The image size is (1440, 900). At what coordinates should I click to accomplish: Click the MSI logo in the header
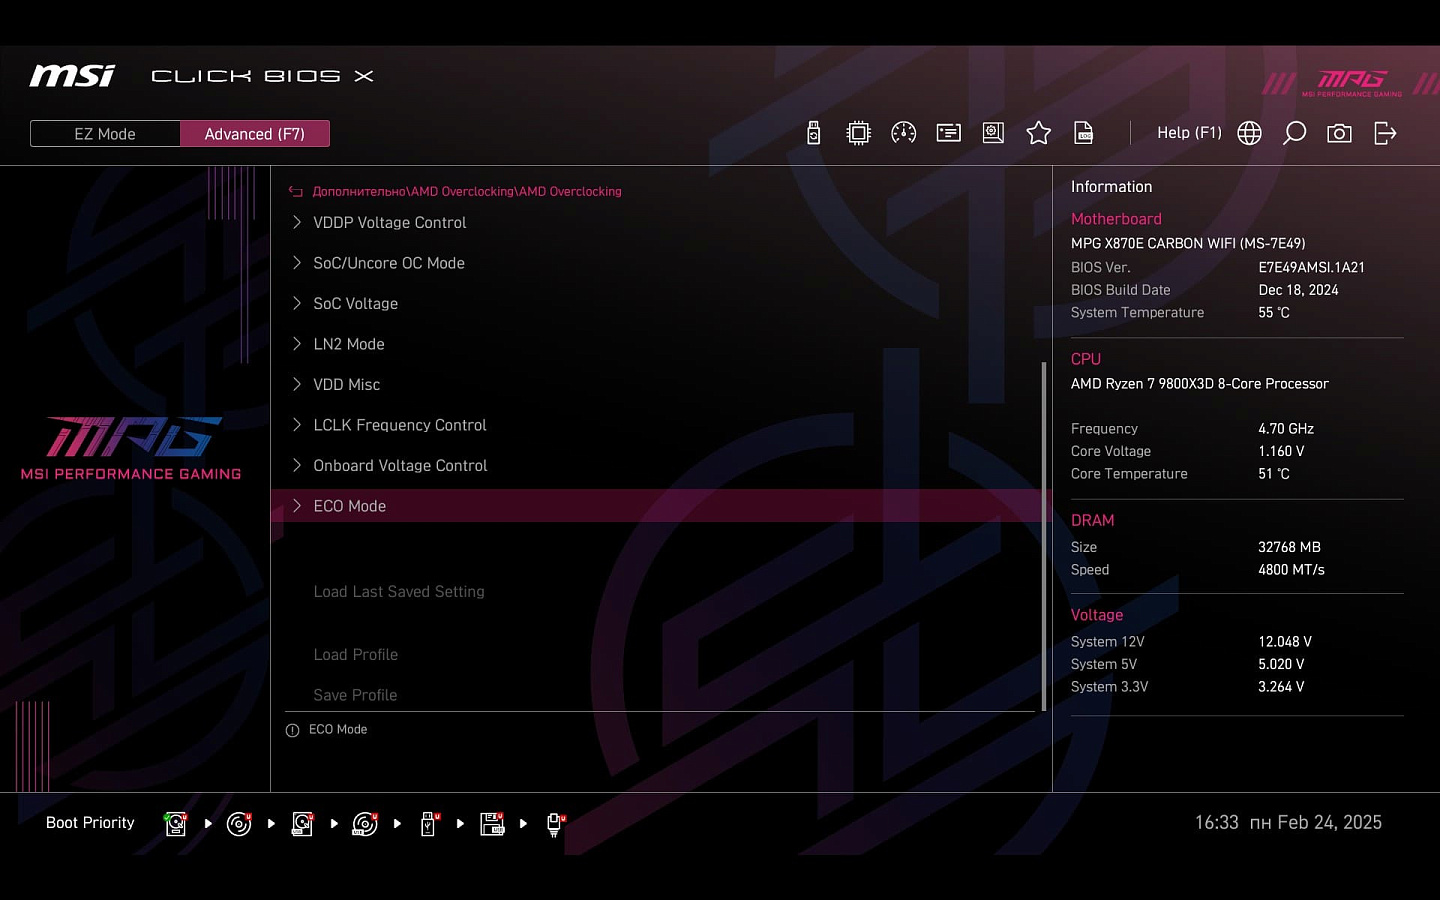coord(72,76)
